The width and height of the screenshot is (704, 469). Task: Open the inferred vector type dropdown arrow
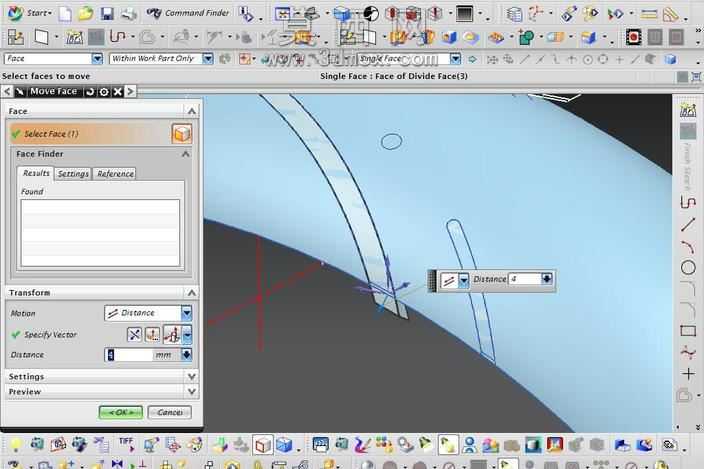(187, 334)
